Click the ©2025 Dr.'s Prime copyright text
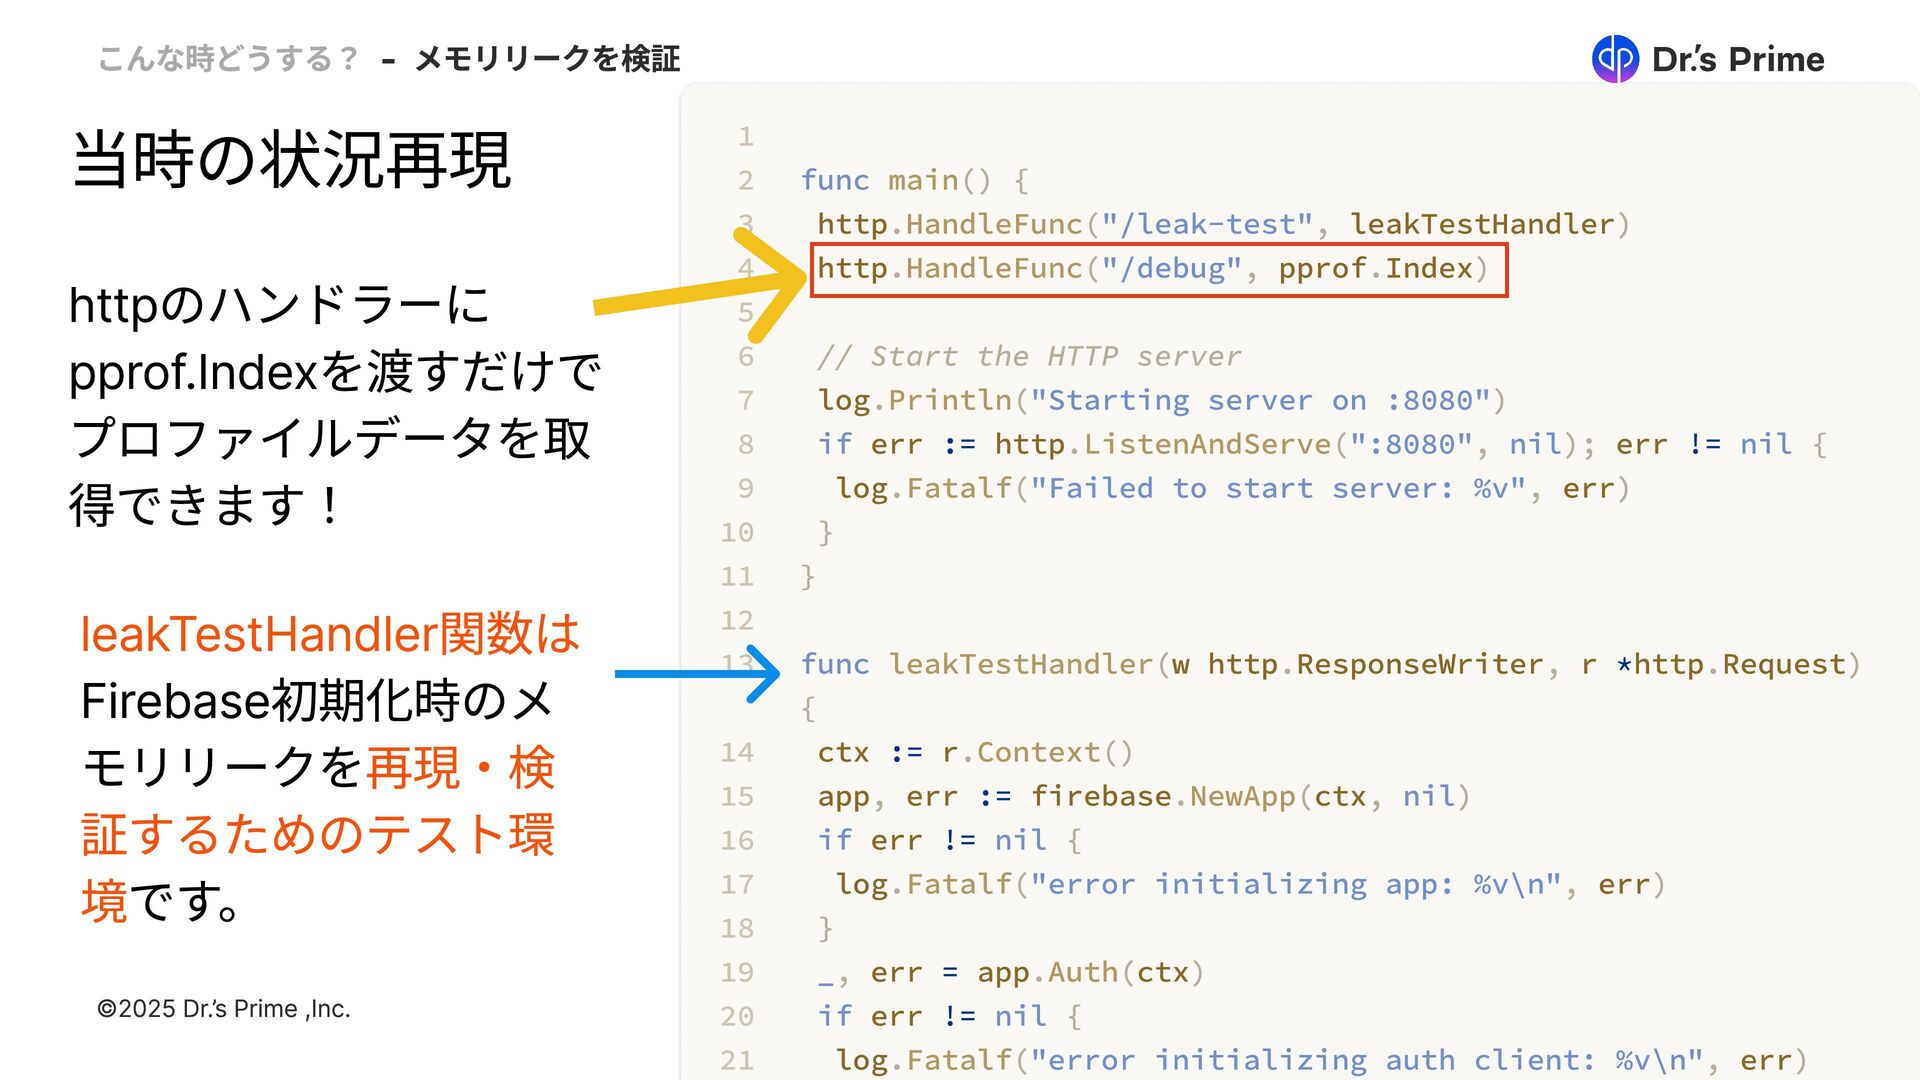The image size is (1920, 1080). pos(223,1009)
